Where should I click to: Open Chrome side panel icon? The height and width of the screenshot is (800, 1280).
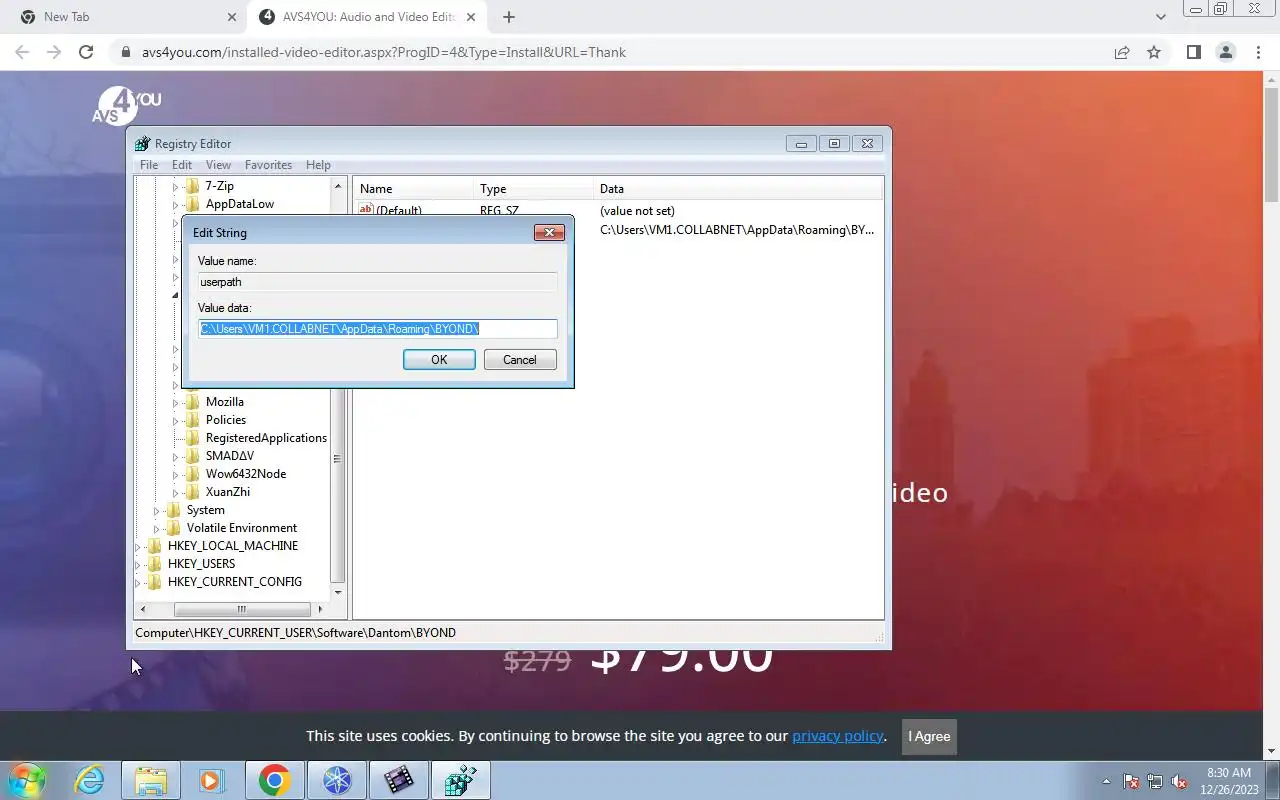pyautogui.click(x=1193, y=52)
